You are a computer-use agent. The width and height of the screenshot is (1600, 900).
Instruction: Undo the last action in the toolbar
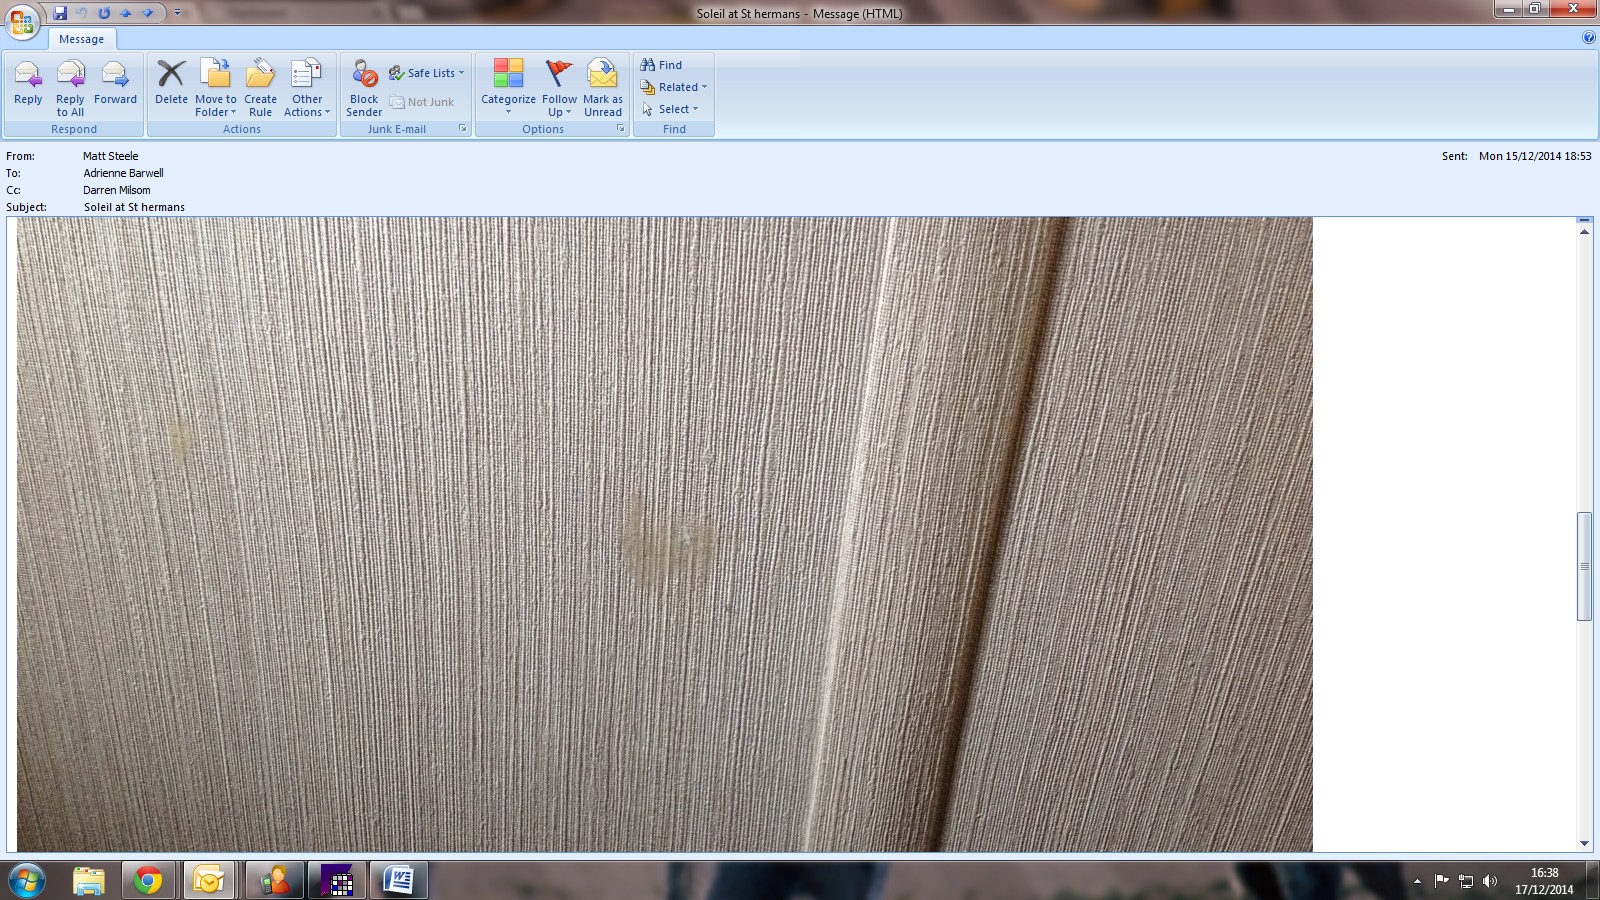click(82, 13)
